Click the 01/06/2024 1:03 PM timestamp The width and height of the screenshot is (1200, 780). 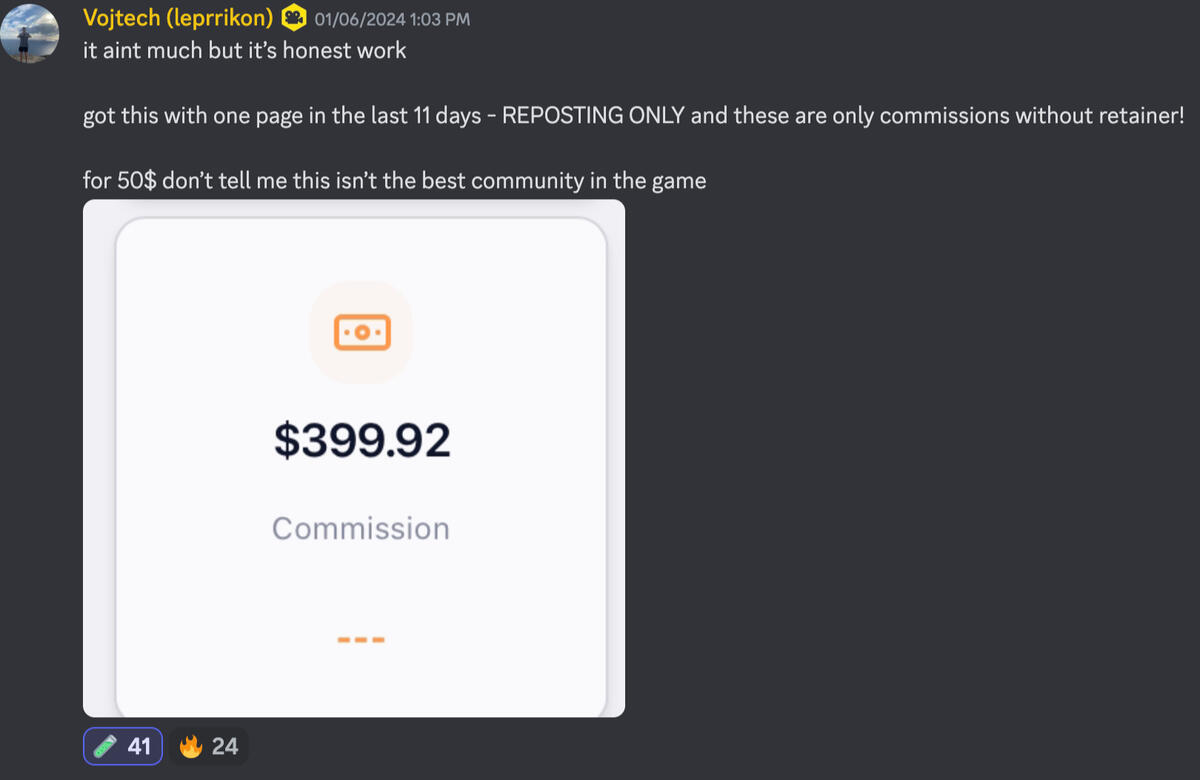pyautogui.click(x=392, y=19)
